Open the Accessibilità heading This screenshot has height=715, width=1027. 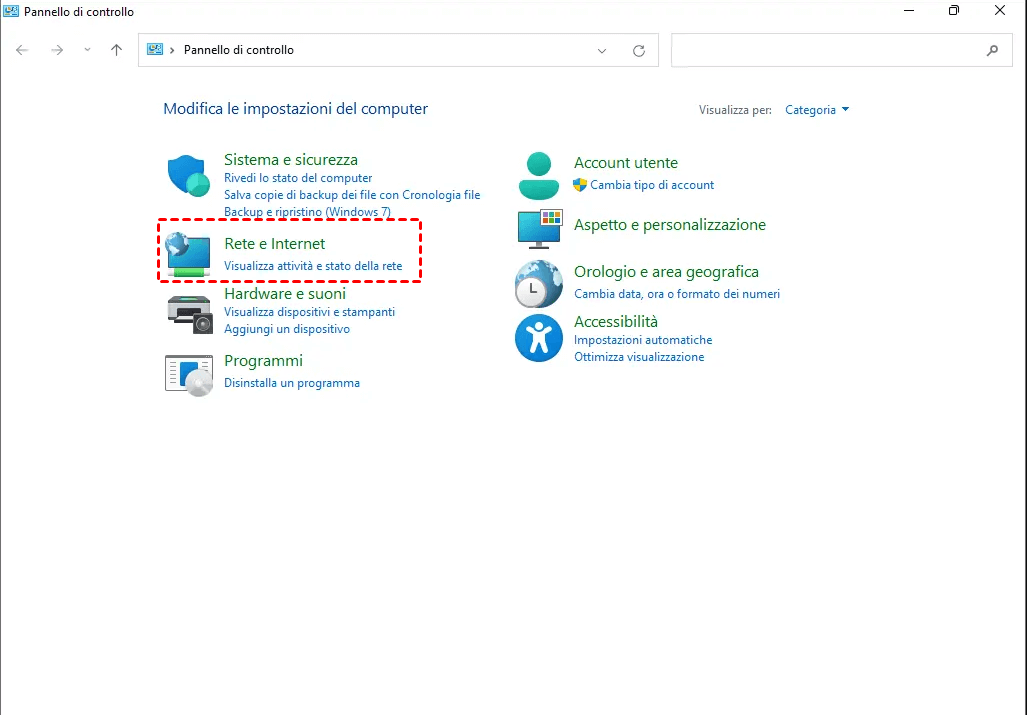click(616, 321)
